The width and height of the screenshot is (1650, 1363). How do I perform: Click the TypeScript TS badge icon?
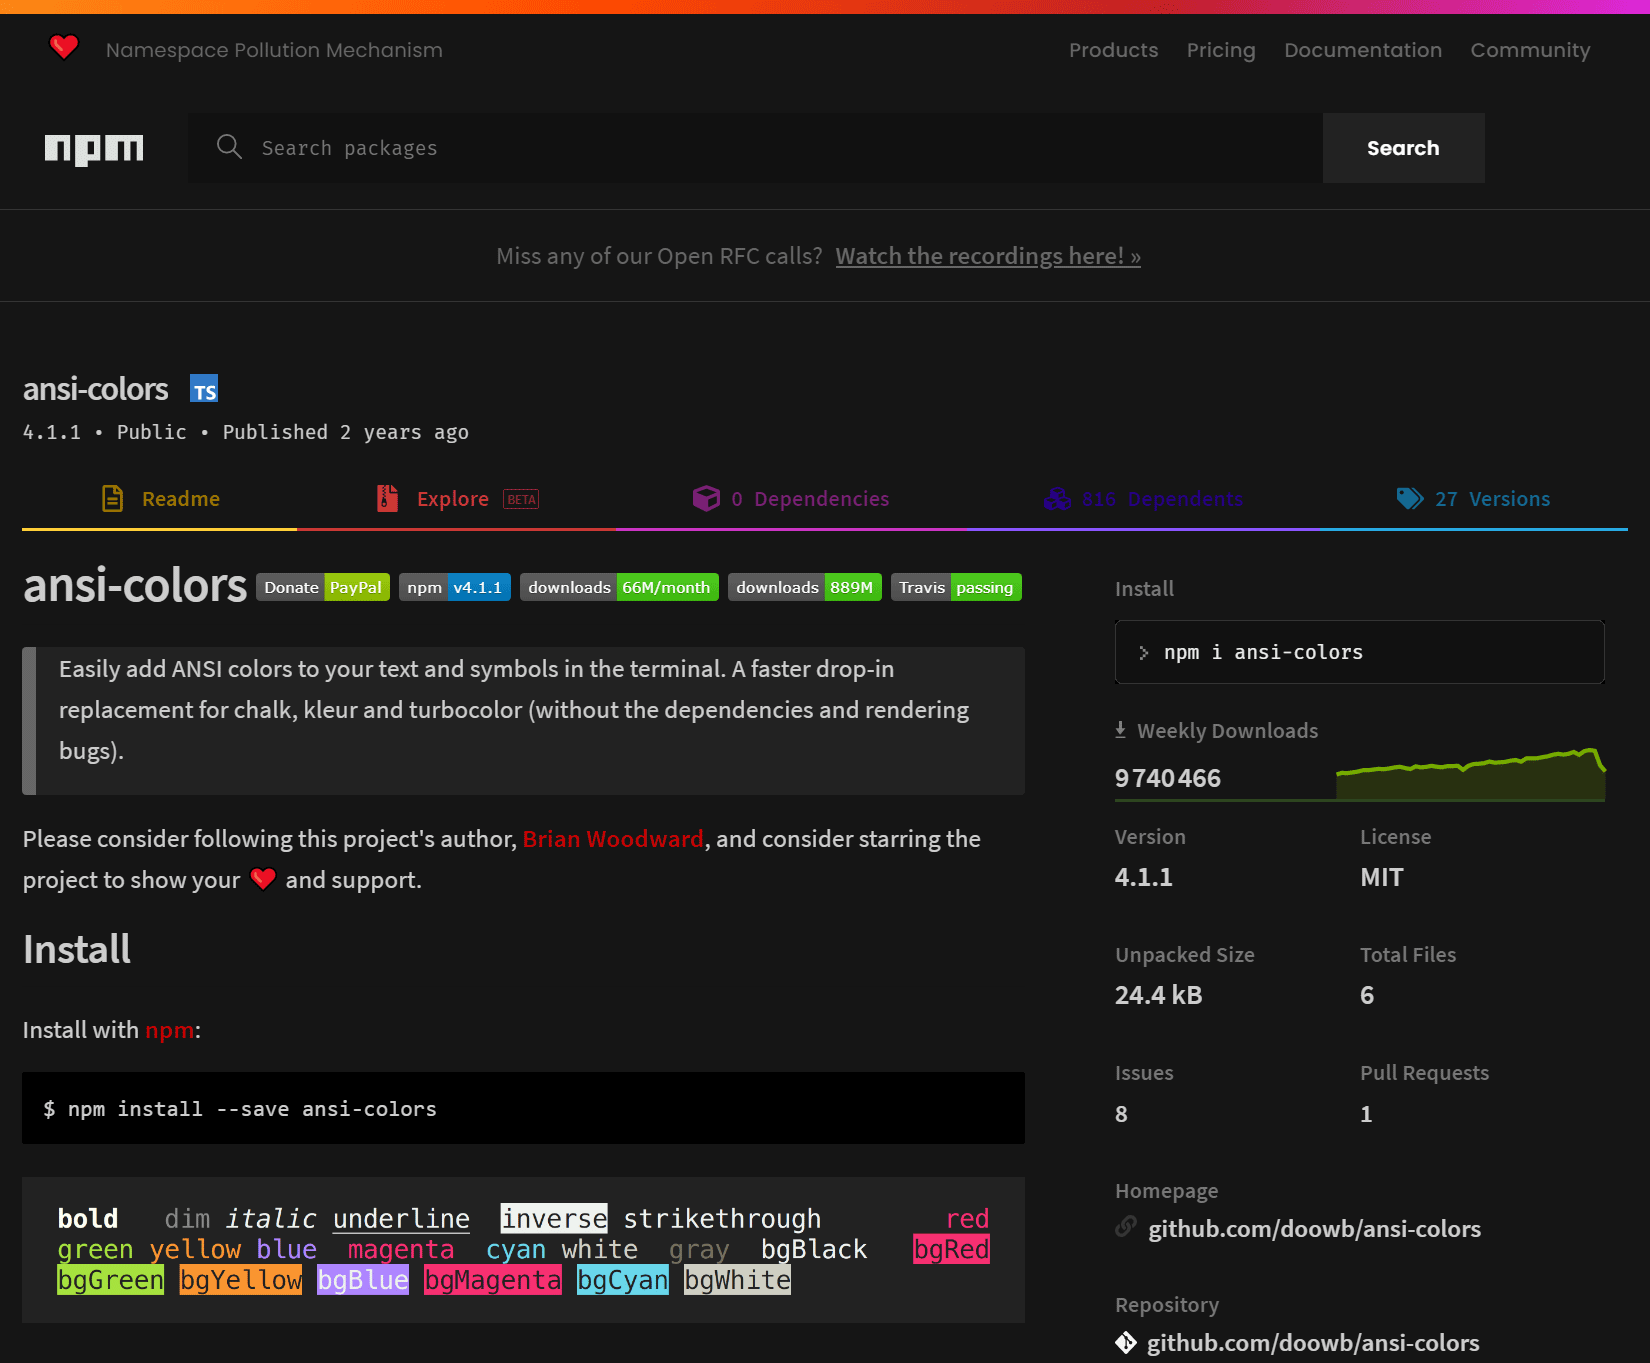[204, 389]
